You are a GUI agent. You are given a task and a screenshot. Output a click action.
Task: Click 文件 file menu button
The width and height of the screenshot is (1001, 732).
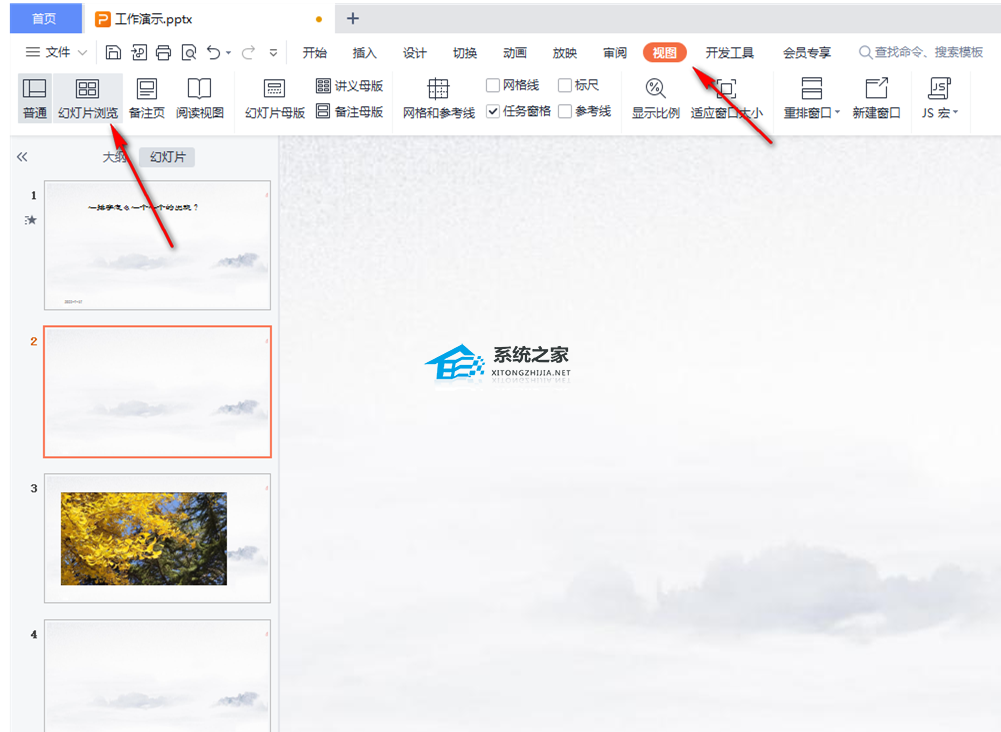point(48,52)
